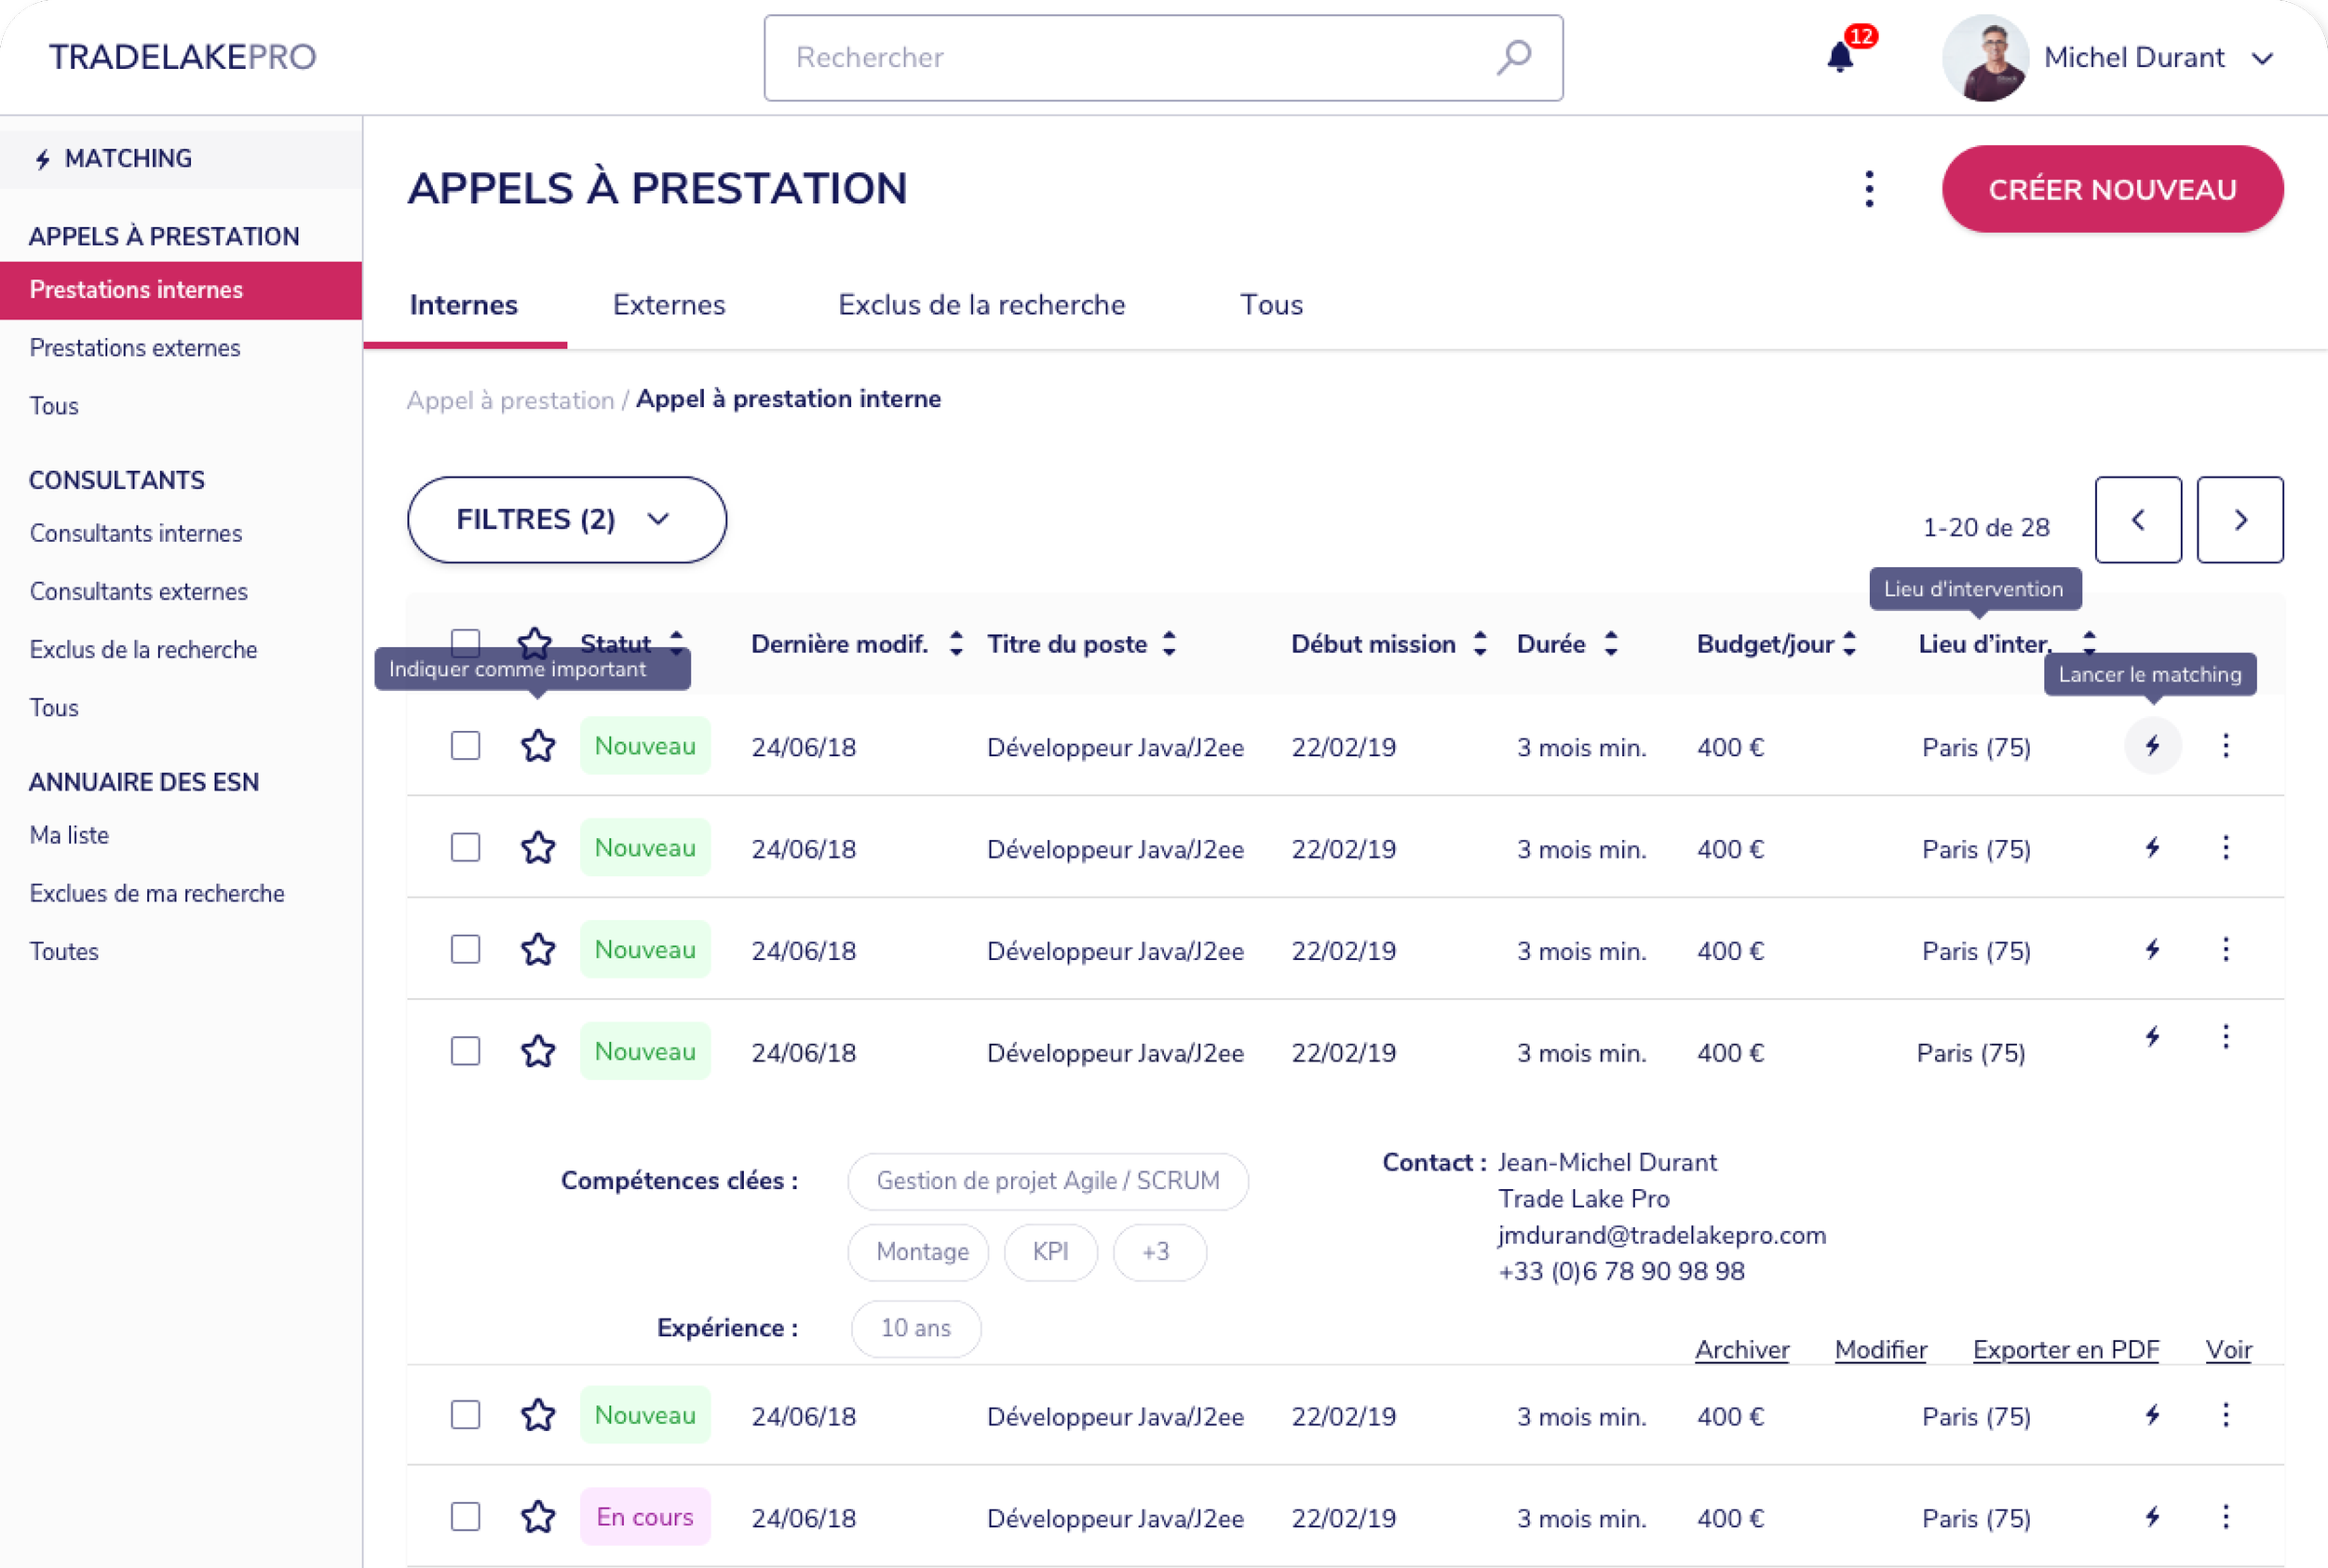Image resolution: width=2328 pixels, height=1568 pixels.
Task: Click the notification bell icon
Action: [1840, 57]
